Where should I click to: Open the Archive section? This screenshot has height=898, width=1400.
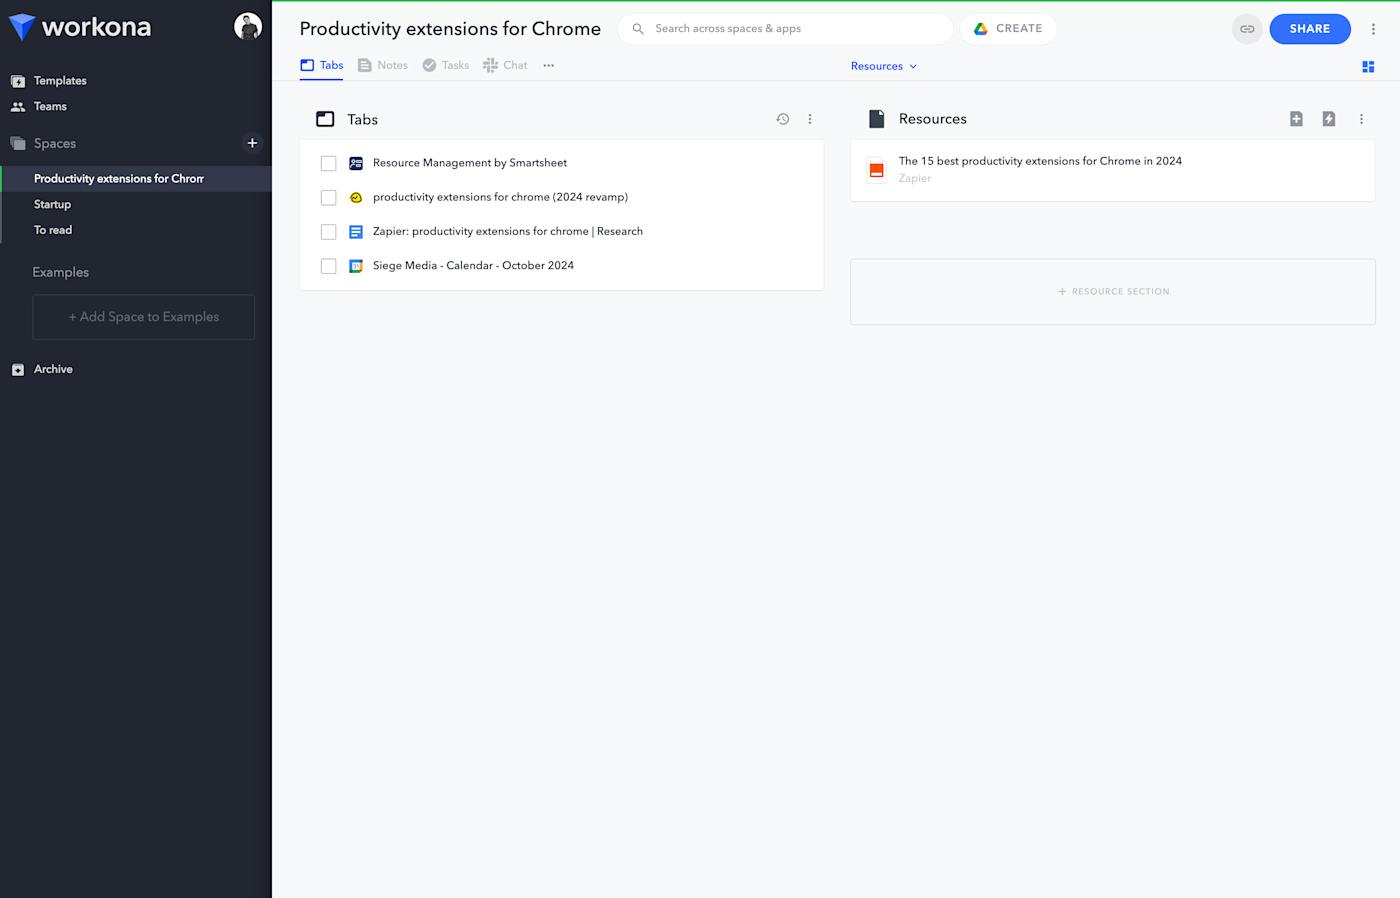[53, 369]
